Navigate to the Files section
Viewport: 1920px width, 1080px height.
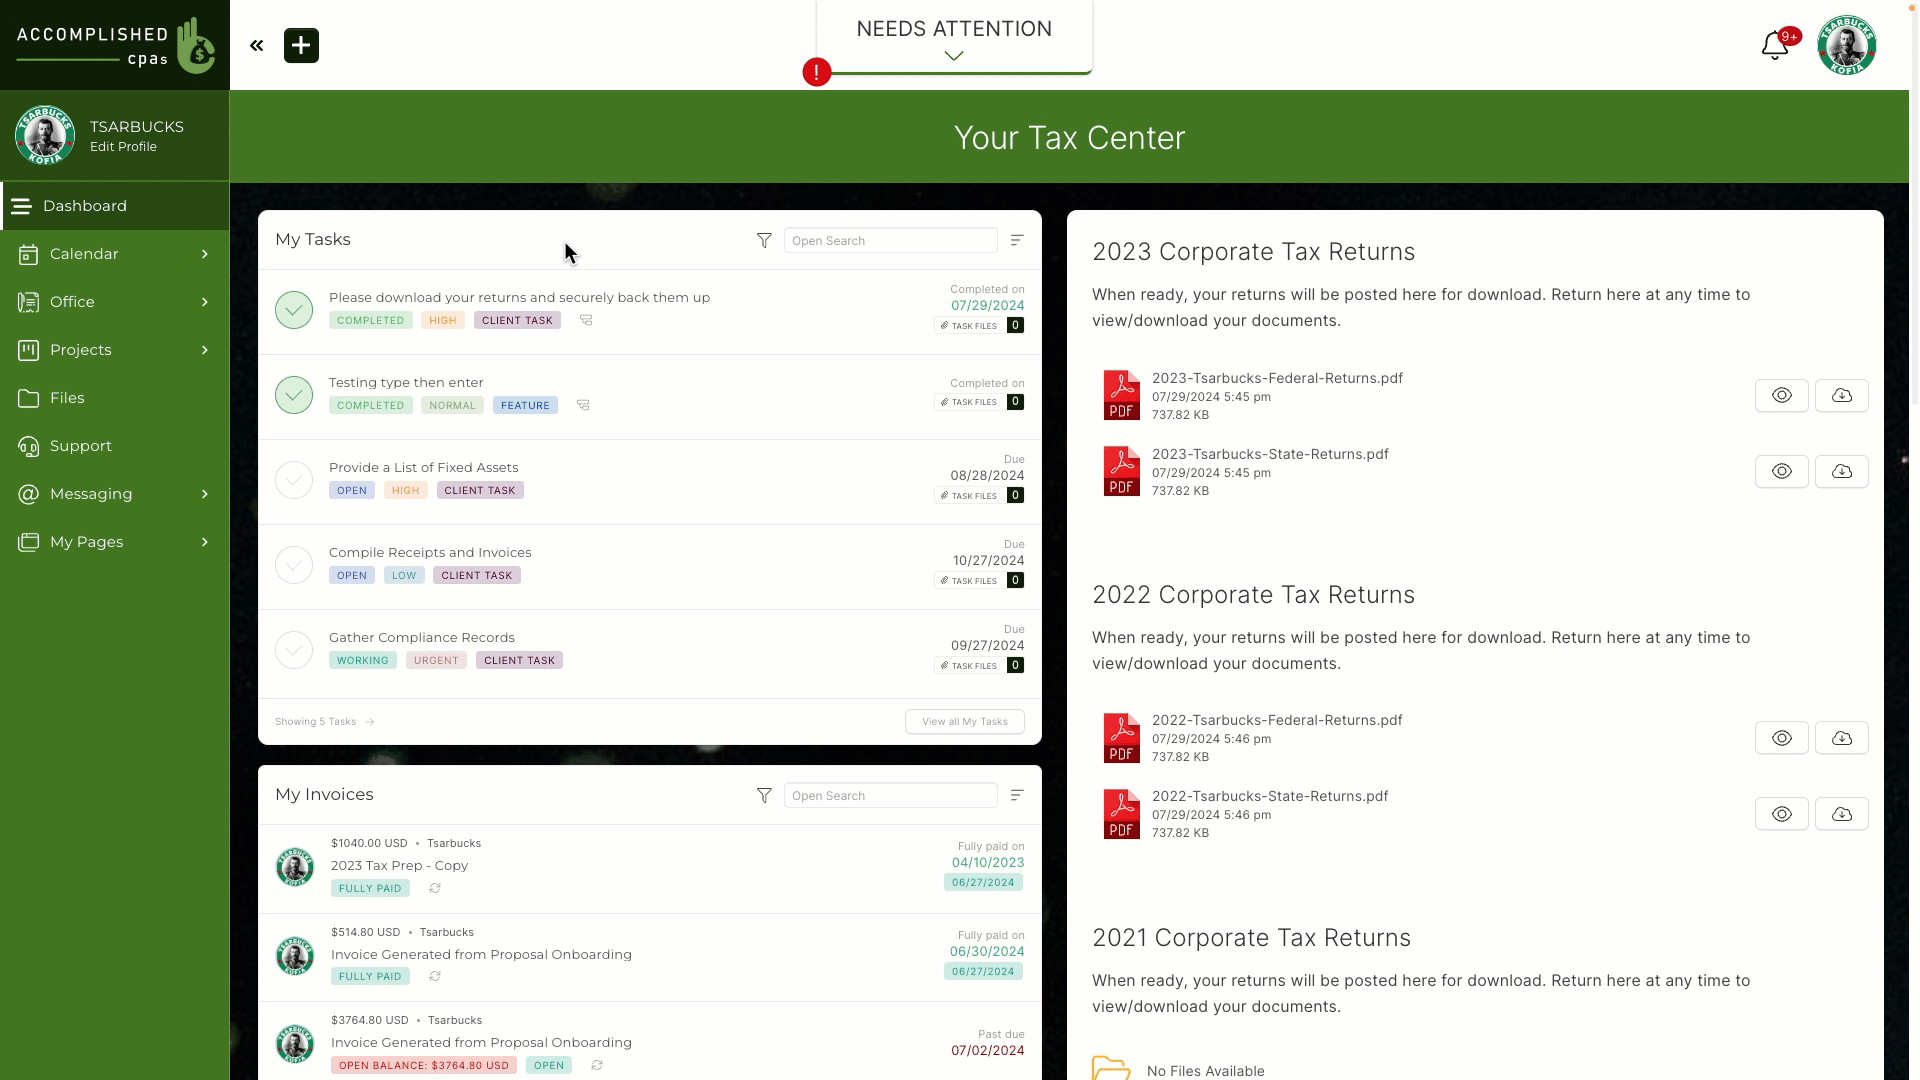click(65, 397)
